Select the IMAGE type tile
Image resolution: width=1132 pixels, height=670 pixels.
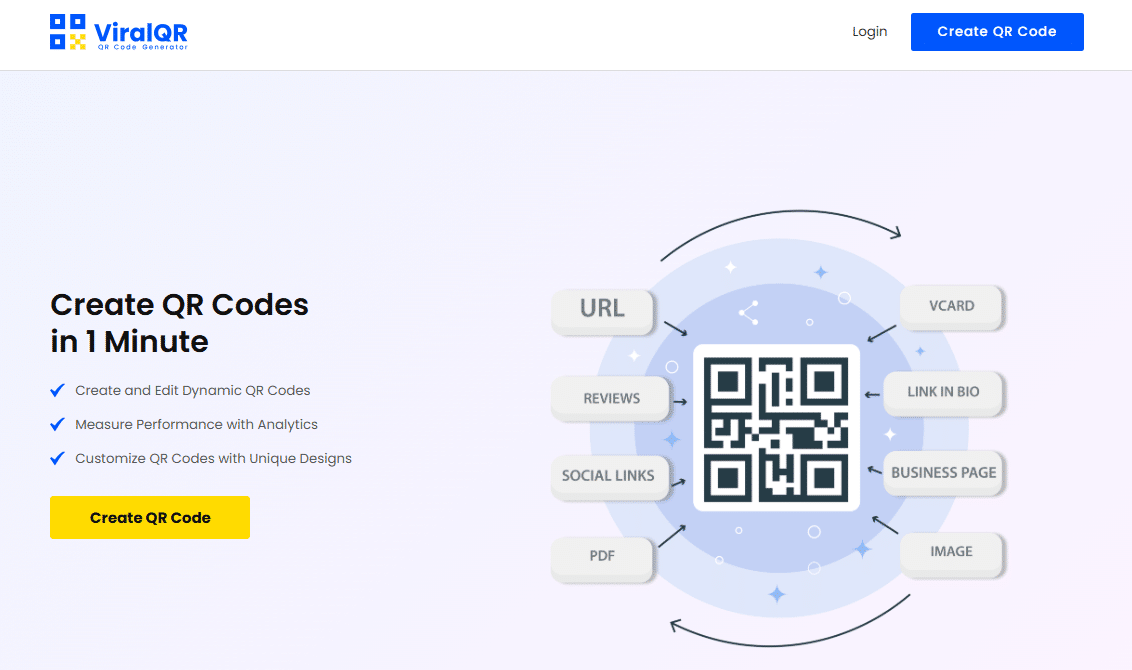pos(951,551)
